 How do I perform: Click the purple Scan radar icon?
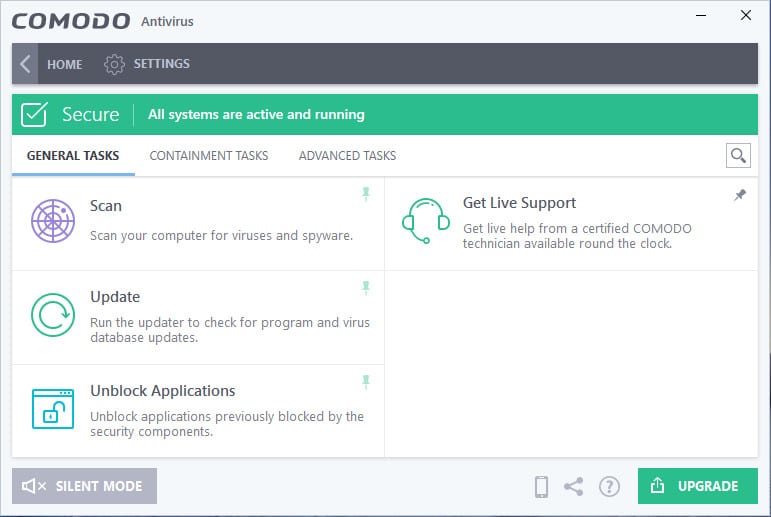53,221
